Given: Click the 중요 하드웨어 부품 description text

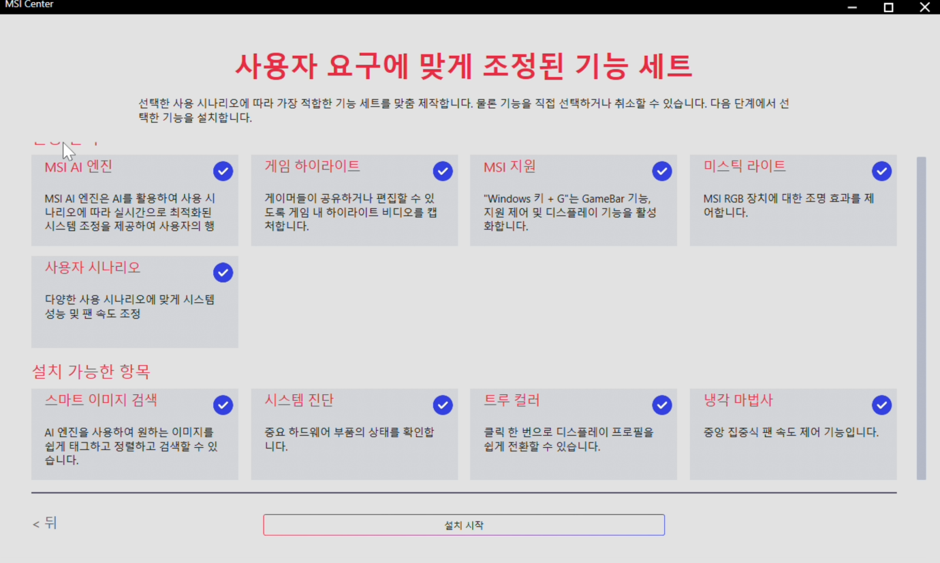Looking at the screenshot, I should (x=349, y=439).
